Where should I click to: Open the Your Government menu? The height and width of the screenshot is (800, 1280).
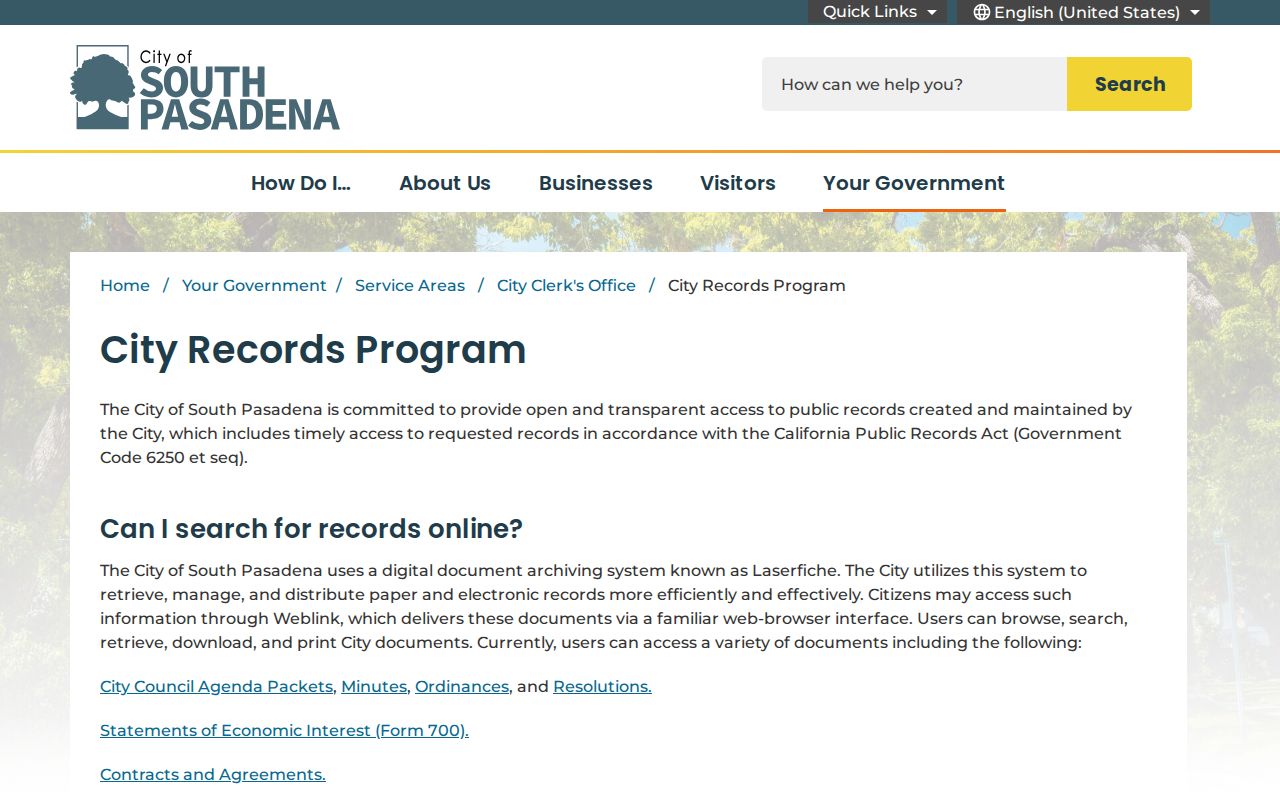(914, 183)
